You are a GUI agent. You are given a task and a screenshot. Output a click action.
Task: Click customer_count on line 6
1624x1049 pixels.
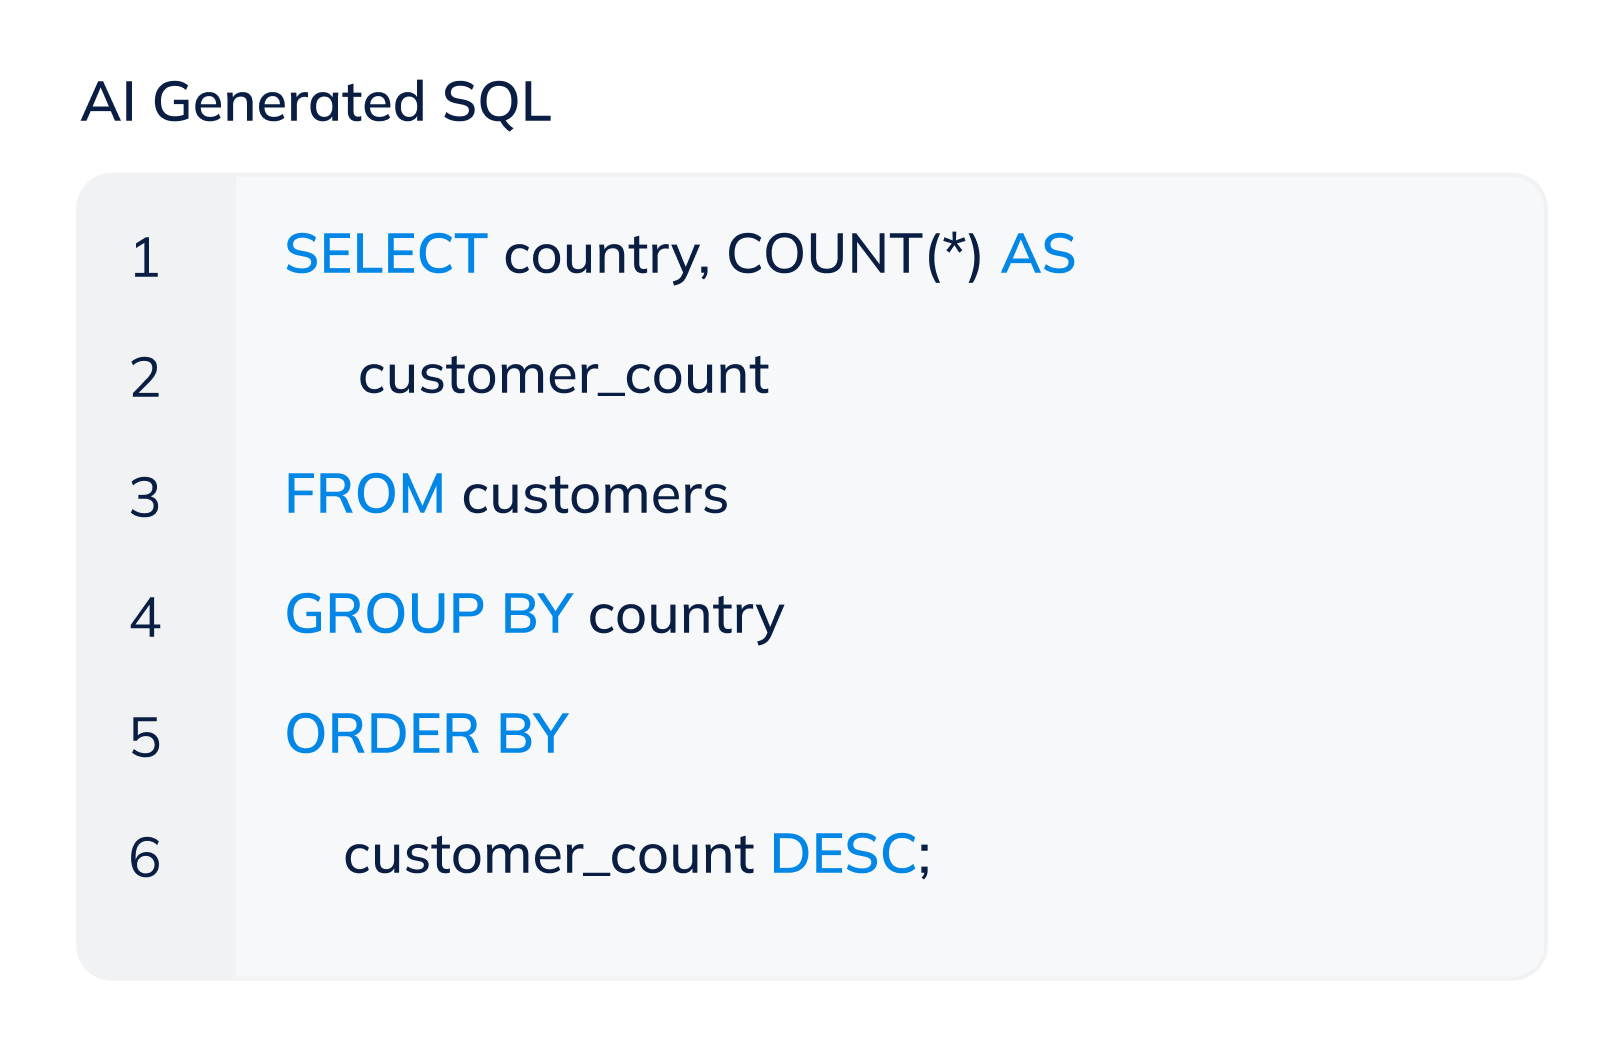[548, 856]
